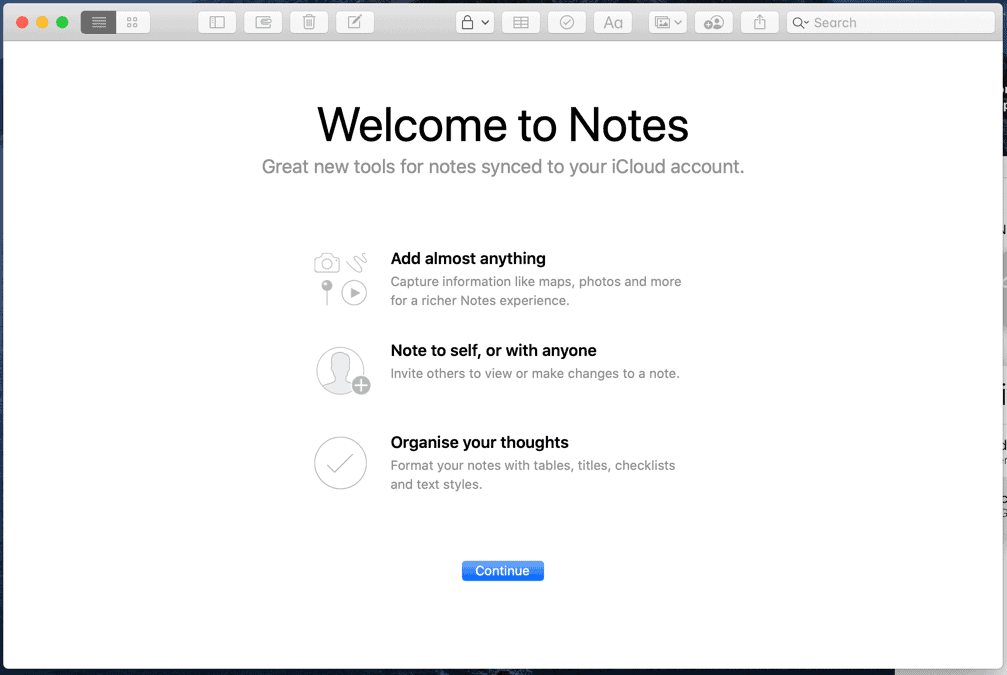The image size is (1007, 675).
Task: Add a checklist with checkmark icon
Action: pyautogui.click(x=567, y=22)
